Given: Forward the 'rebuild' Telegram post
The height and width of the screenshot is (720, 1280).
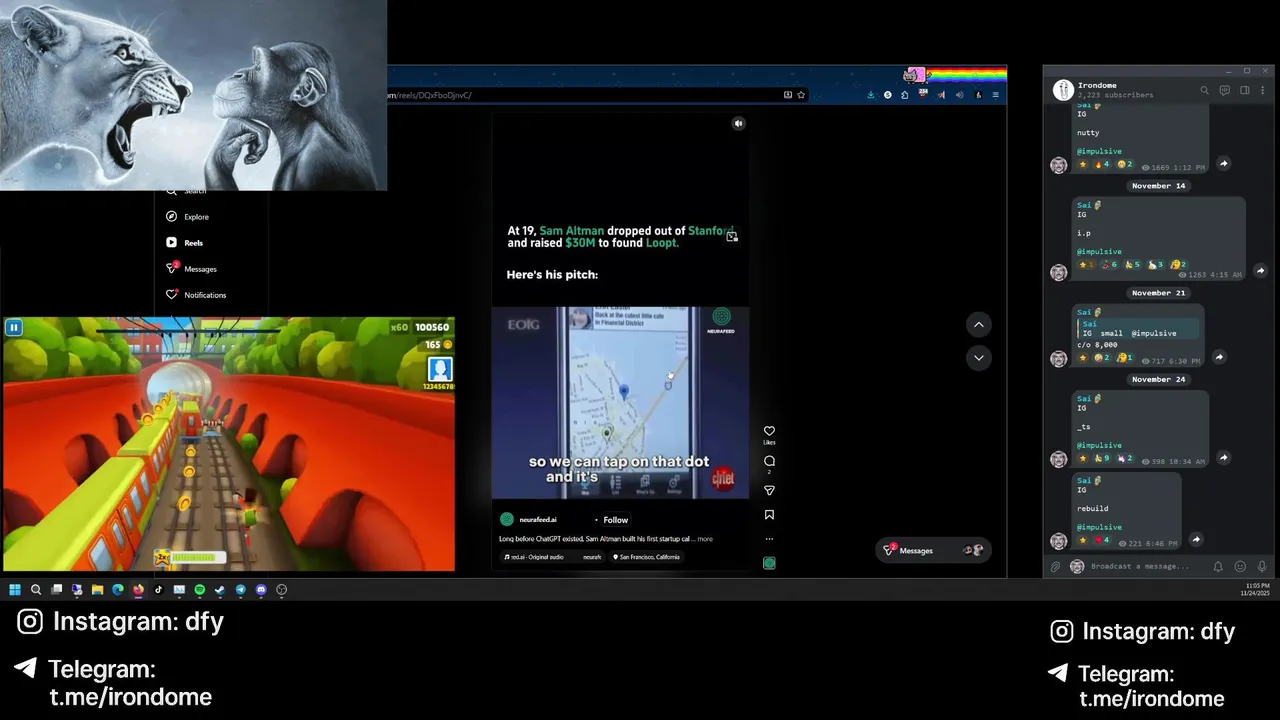Looking at the screenshot, I should (x=1196, y=540).
